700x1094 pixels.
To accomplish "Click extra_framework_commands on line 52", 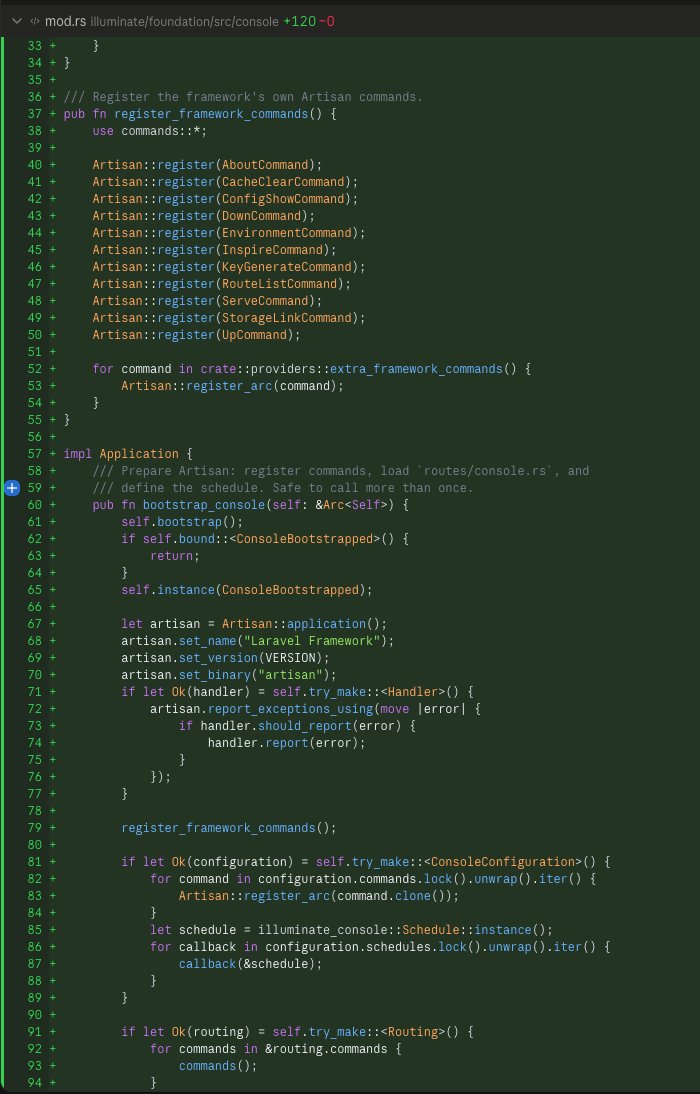I will [x=415, y=368].
